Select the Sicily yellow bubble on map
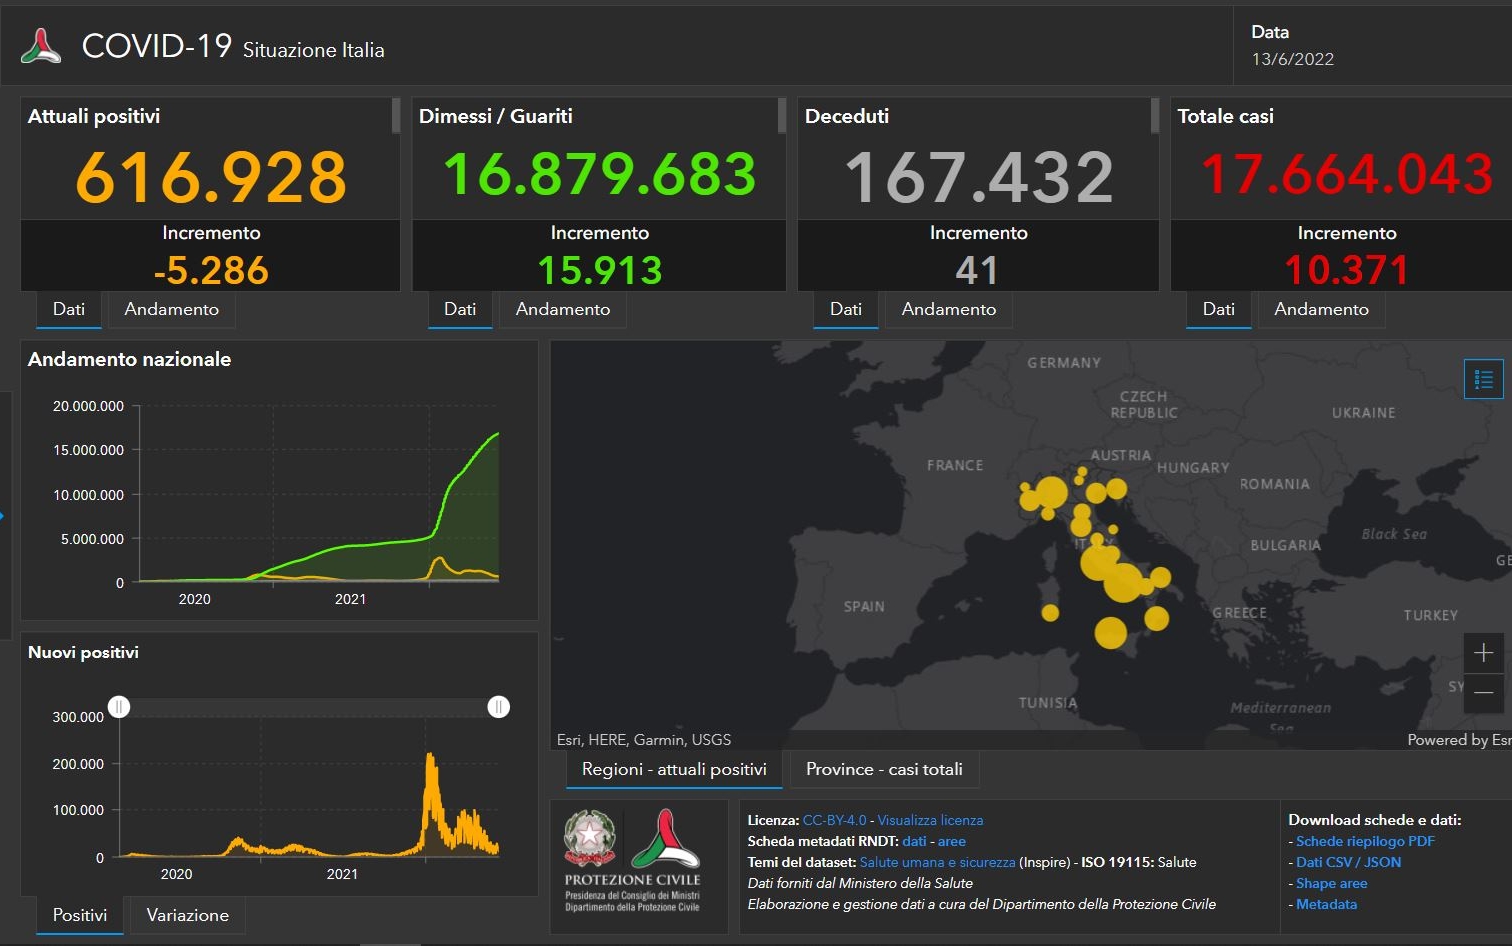Screen dimensions: 1512x946 (x=1110, y=632)
